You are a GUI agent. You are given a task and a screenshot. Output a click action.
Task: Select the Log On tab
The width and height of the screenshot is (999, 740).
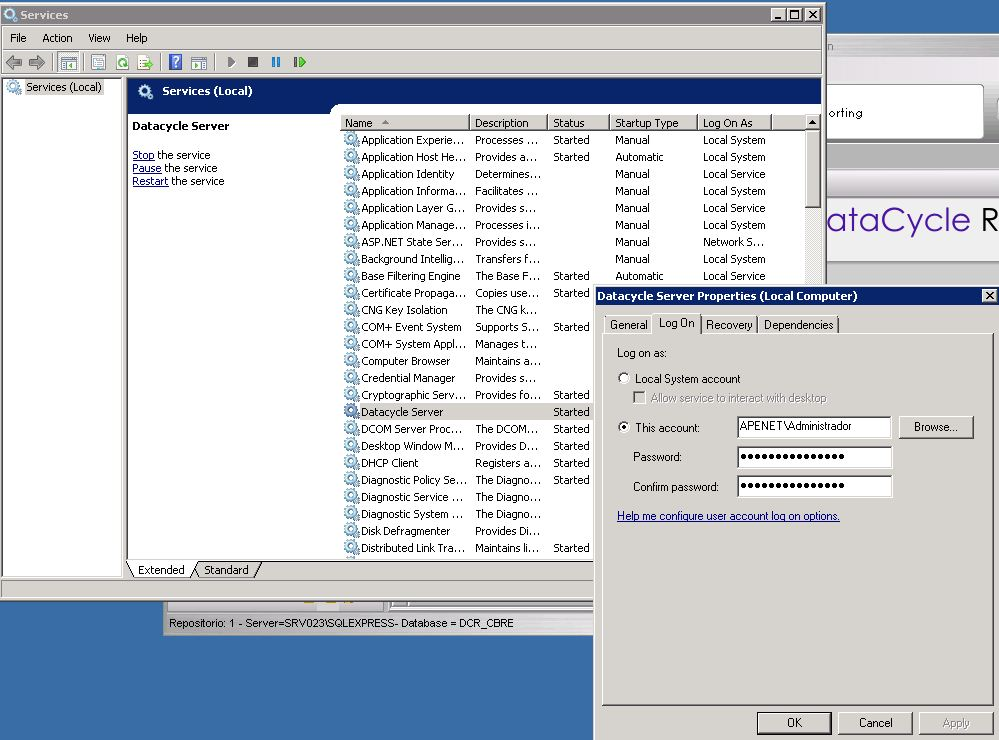point(677,323)
